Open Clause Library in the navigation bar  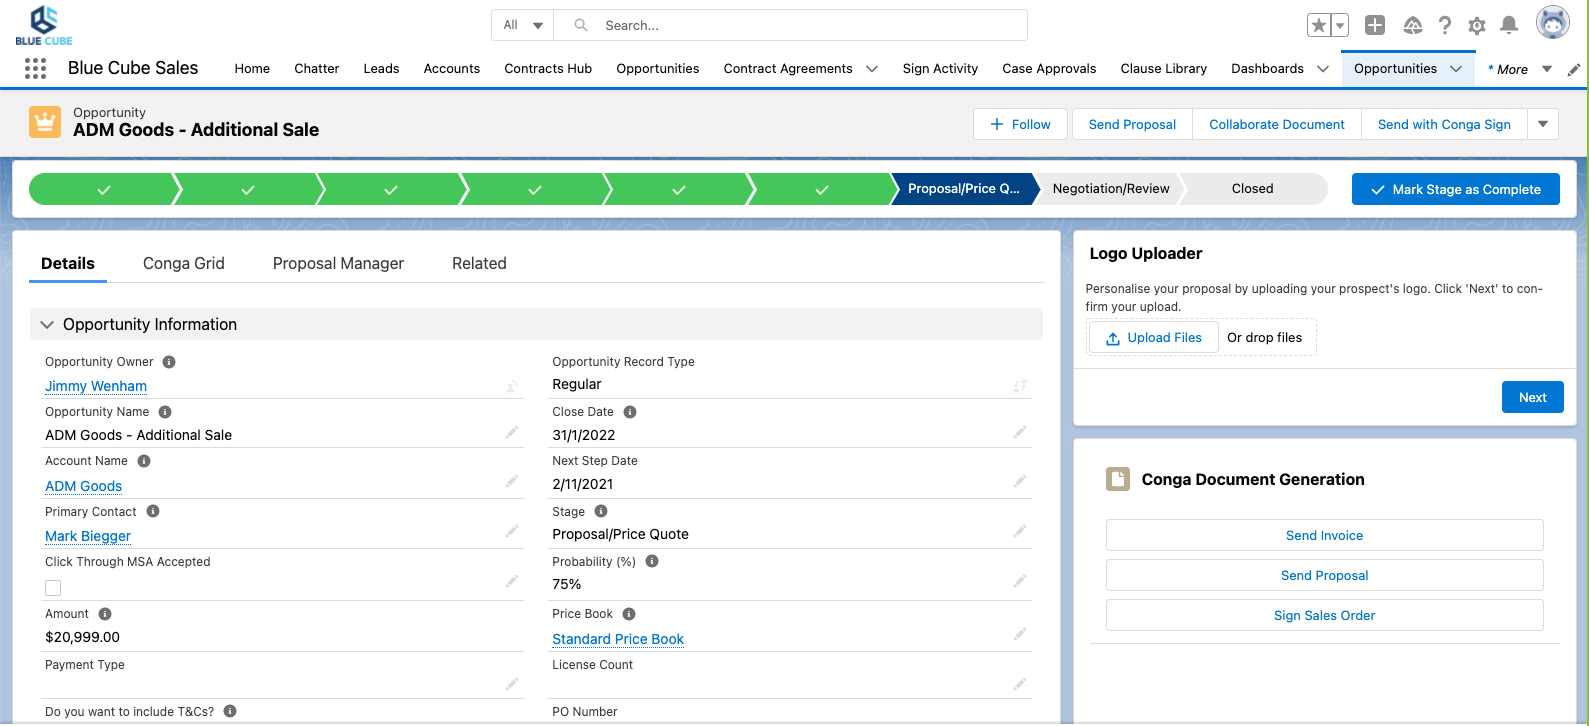tap(1164, 68)
